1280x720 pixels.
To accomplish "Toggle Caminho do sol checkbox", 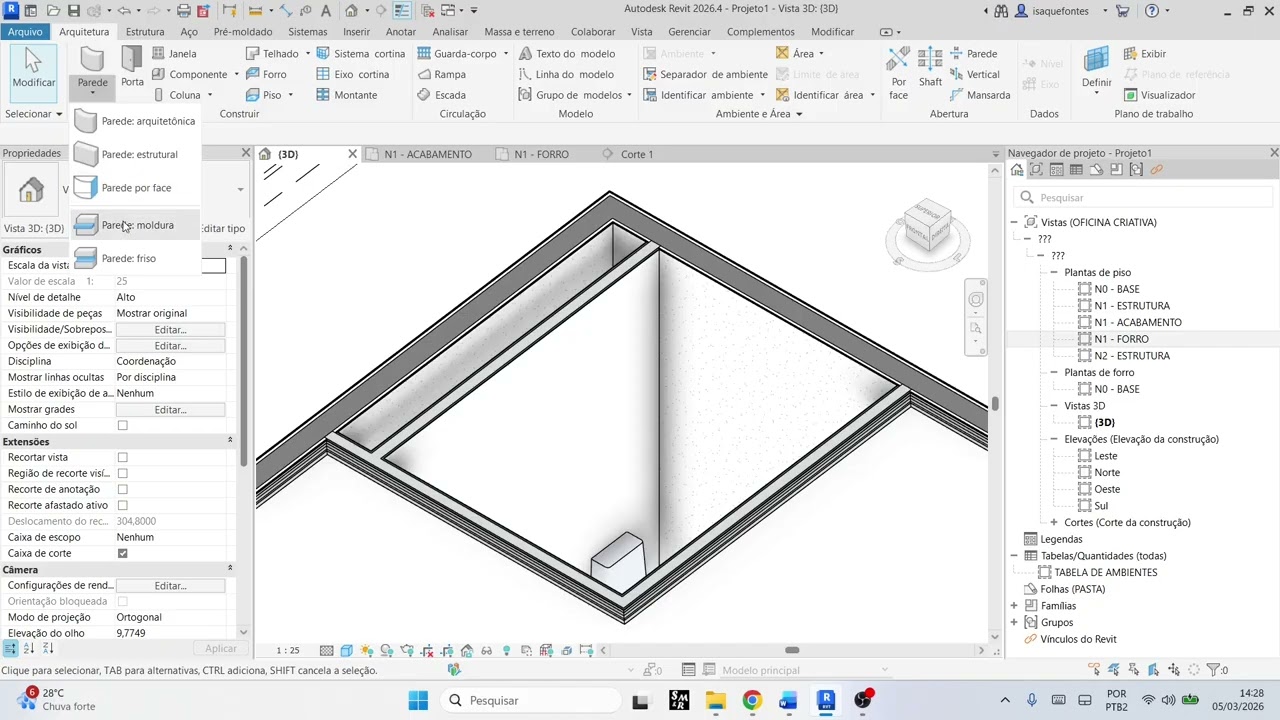I will (x=123, y=425).
